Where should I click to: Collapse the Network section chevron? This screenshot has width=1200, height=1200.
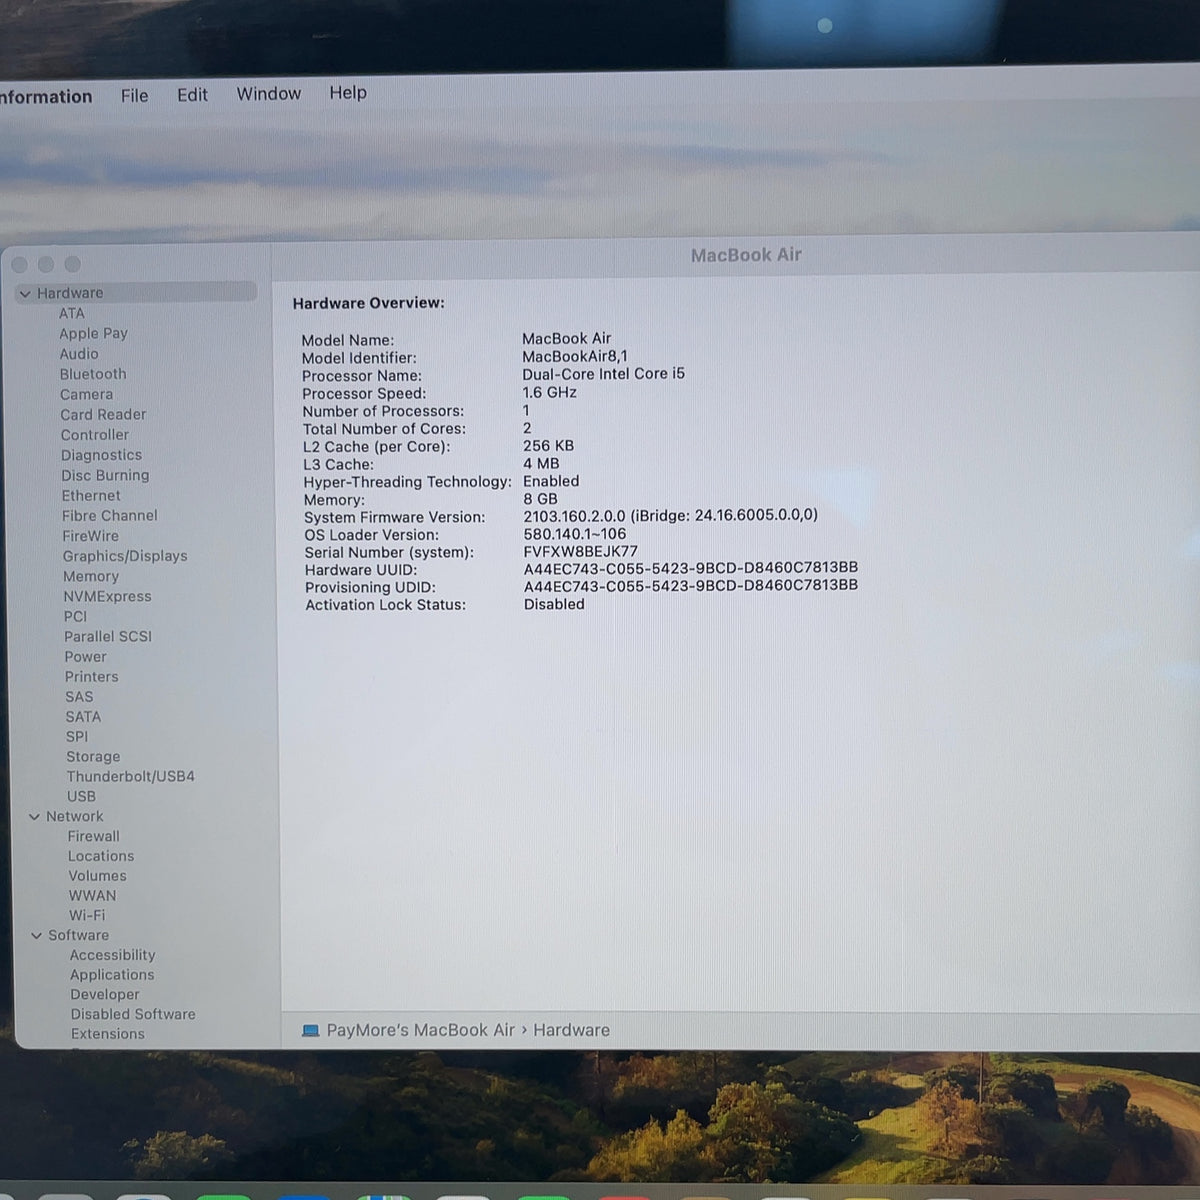click(x=34, y=817)
